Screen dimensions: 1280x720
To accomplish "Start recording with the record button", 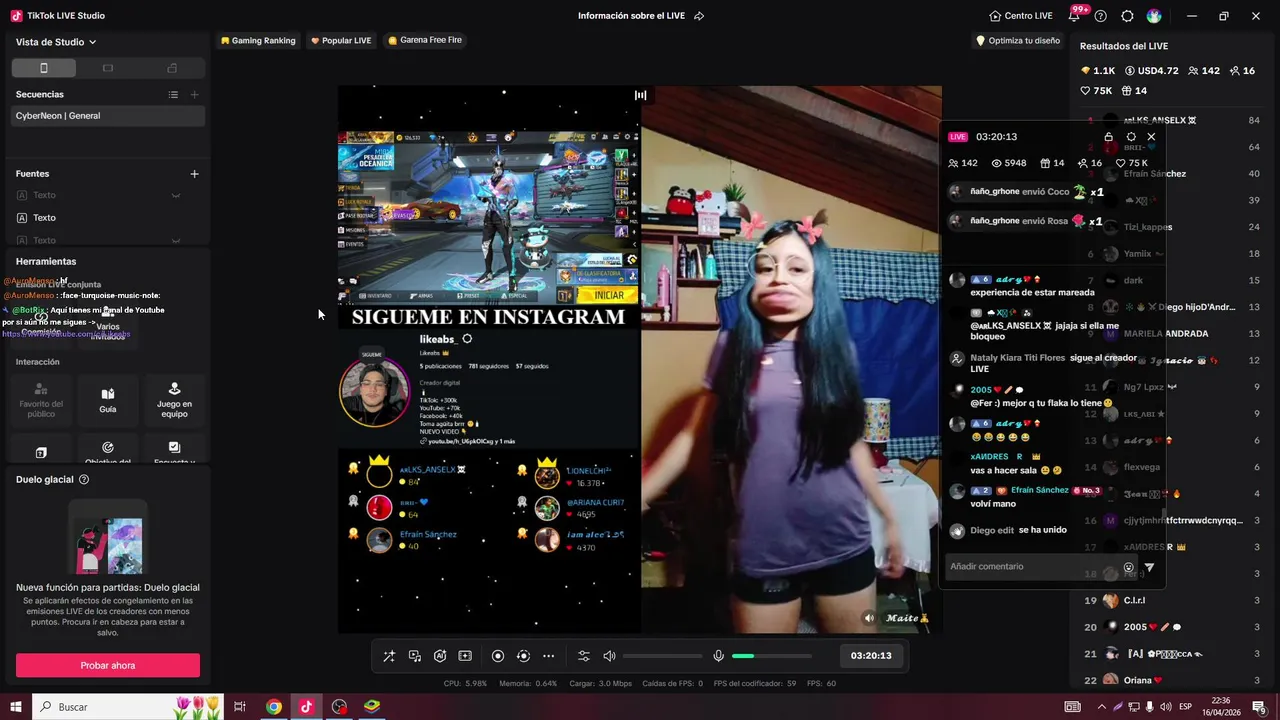I will pos(498,656).
